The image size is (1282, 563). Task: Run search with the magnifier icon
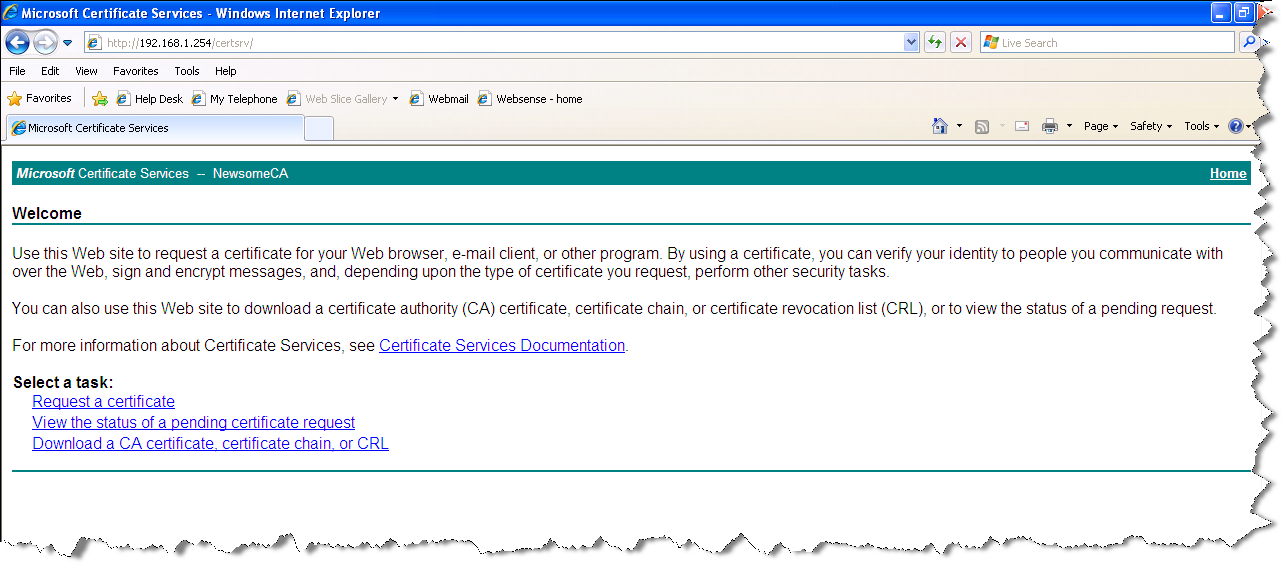tap(1249, 42)
